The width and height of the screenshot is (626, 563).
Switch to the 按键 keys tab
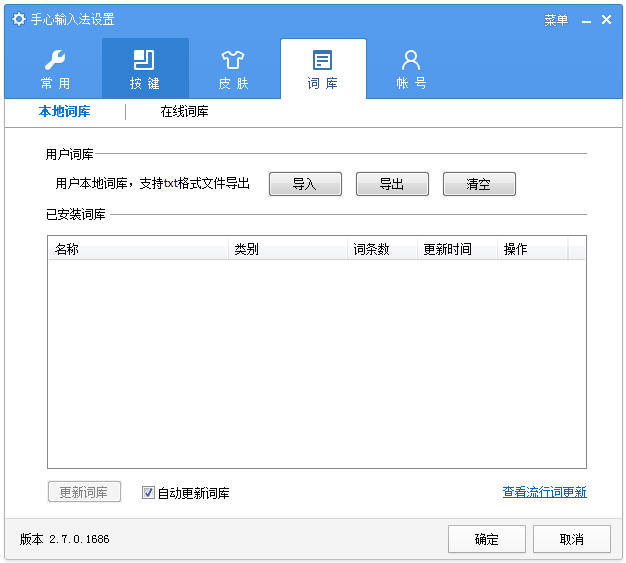[x=145, y=69]
